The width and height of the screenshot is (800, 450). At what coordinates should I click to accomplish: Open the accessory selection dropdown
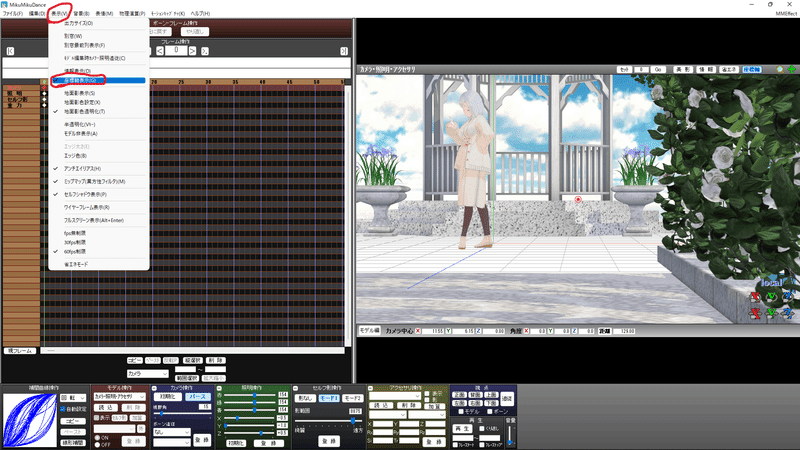click(x=394, y=396)
